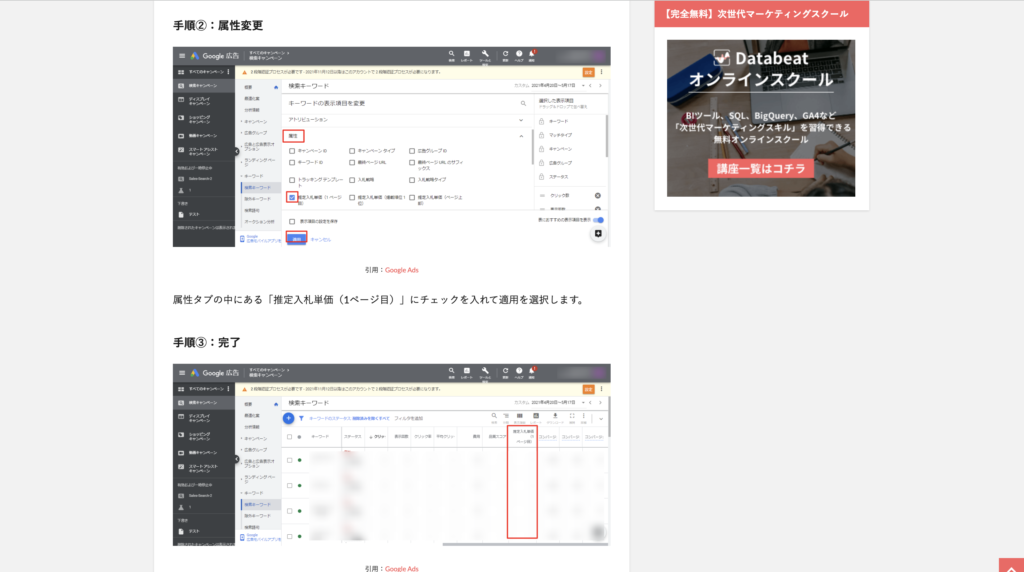
Task: Click the blue plus button in 手順③ screenshot
Action: (289, 418)
